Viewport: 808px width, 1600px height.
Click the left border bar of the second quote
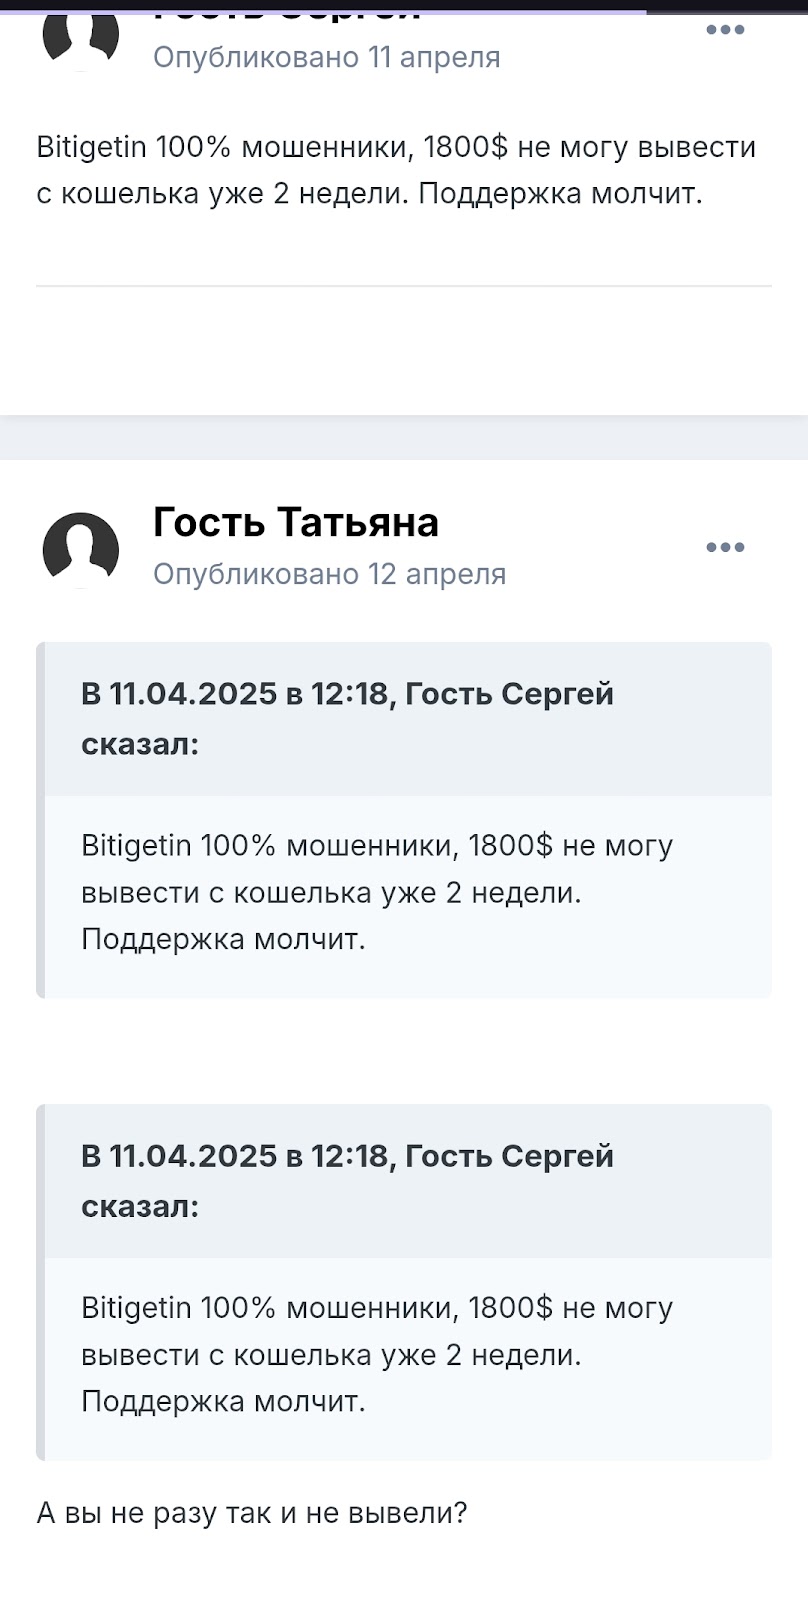click(x=40, y=1282)
